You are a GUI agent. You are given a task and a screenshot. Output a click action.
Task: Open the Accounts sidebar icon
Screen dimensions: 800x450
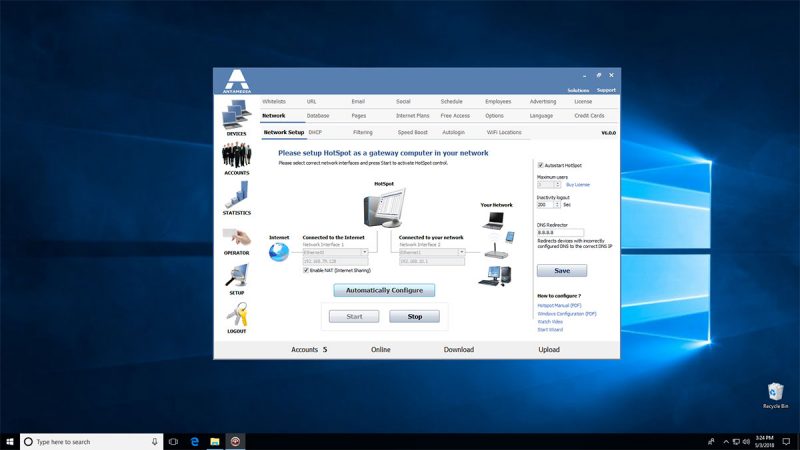pos(236,155)
